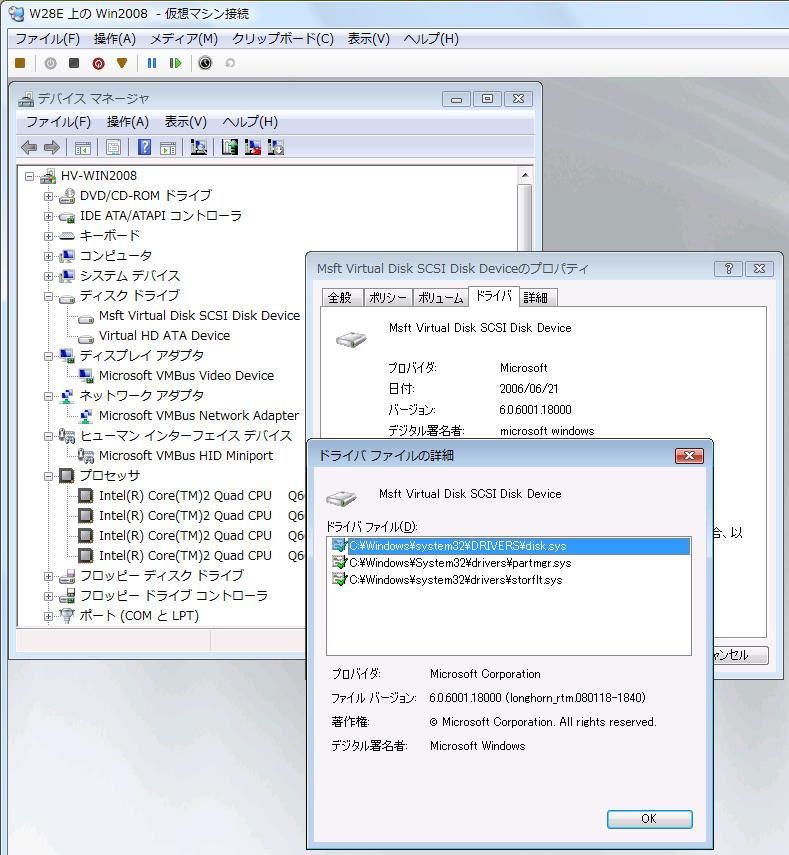This screenshot has height=855, width=789.
Task: Click the orange Save state icon
Action: point(122,63)
